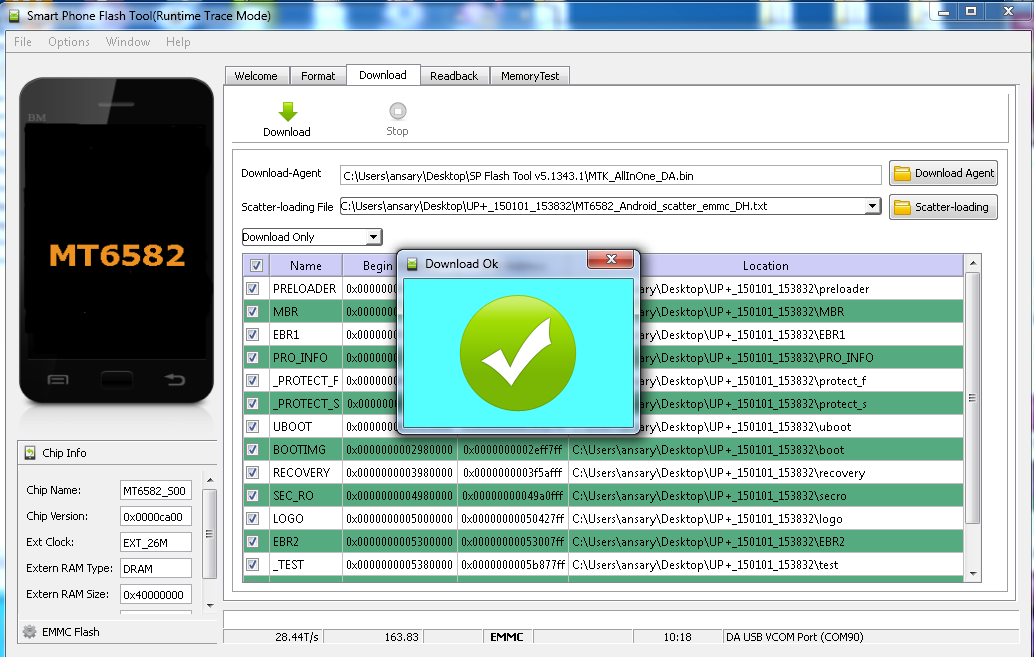Uncheck the UBOOT partition checkbox

click(x=253, y=426)
